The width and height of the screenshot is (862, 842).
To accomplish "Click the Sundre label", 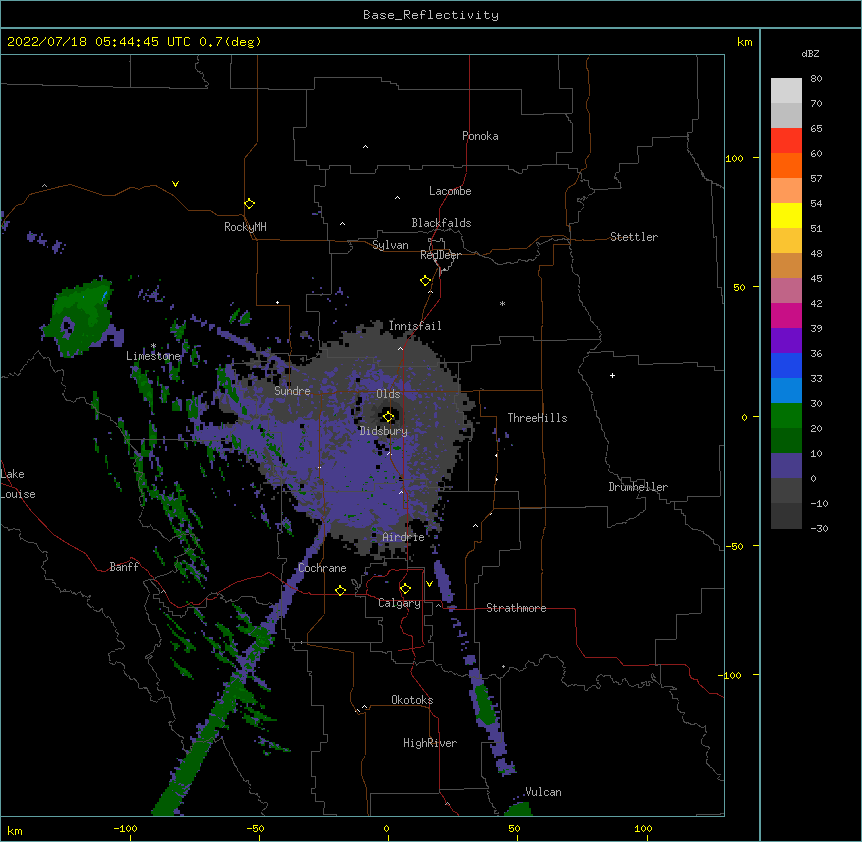I will coord(292,391).
